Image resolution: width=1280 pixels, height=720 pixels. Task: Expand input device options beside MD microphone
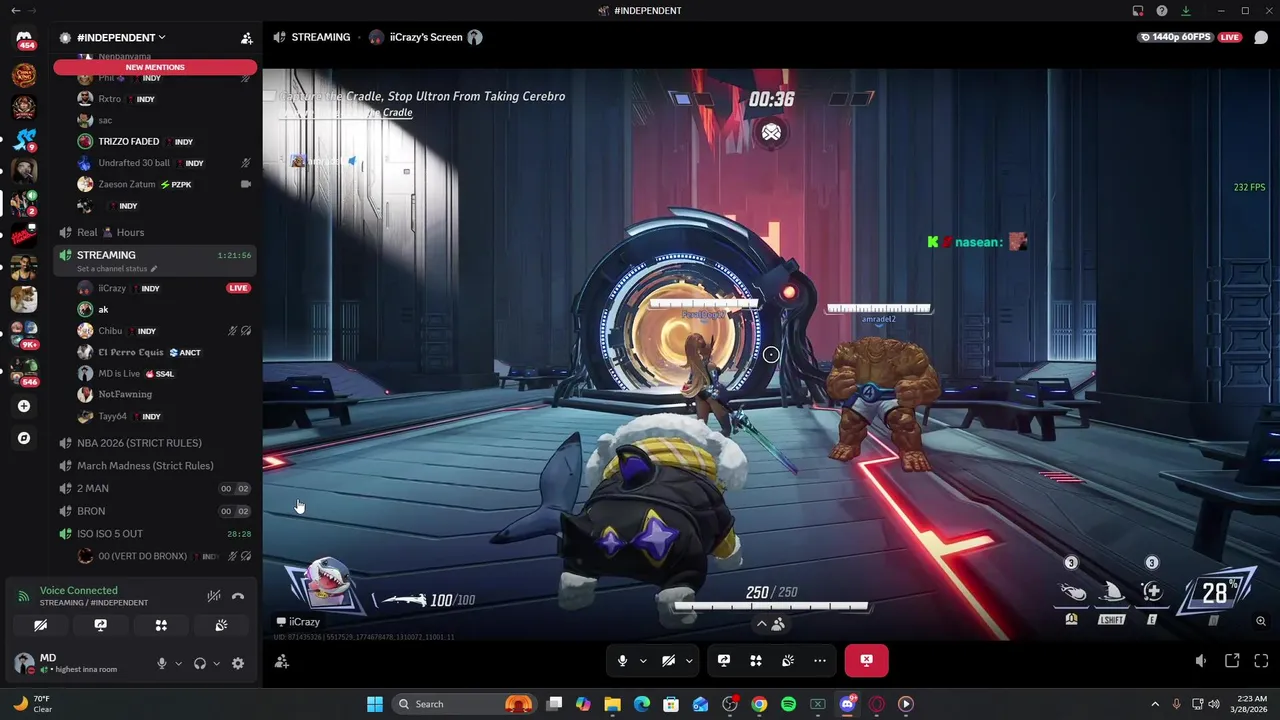pos(178,663)
